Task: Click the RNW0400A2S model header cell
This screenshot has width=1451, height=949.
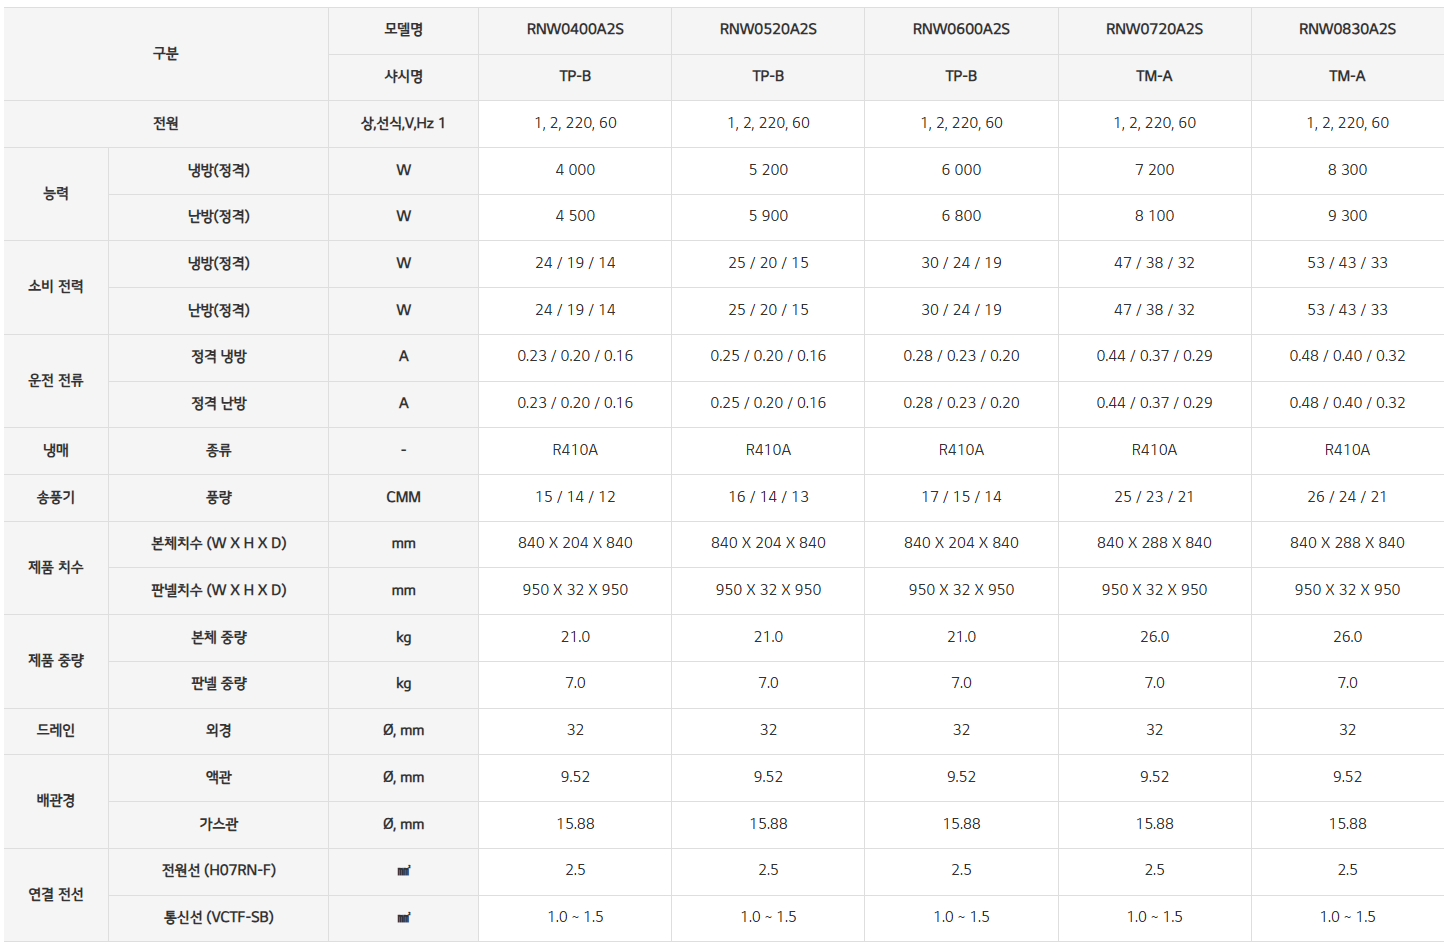Action: 575,29
